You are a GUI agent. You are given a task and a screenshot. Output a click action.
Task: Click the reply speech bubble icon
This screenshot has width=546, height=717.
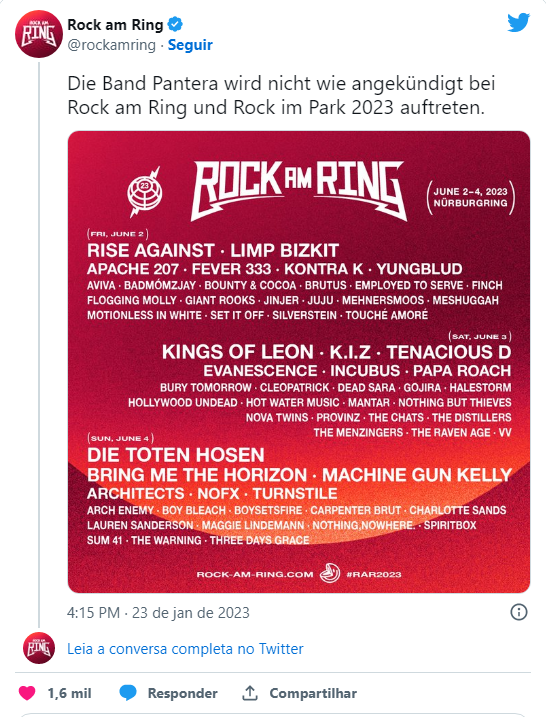(128, 693)
